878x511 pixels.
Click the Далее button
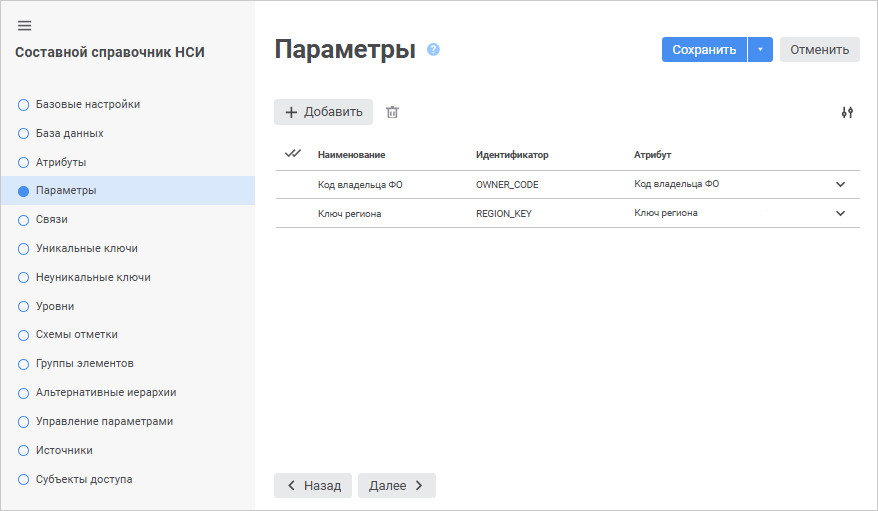[396, 485]
